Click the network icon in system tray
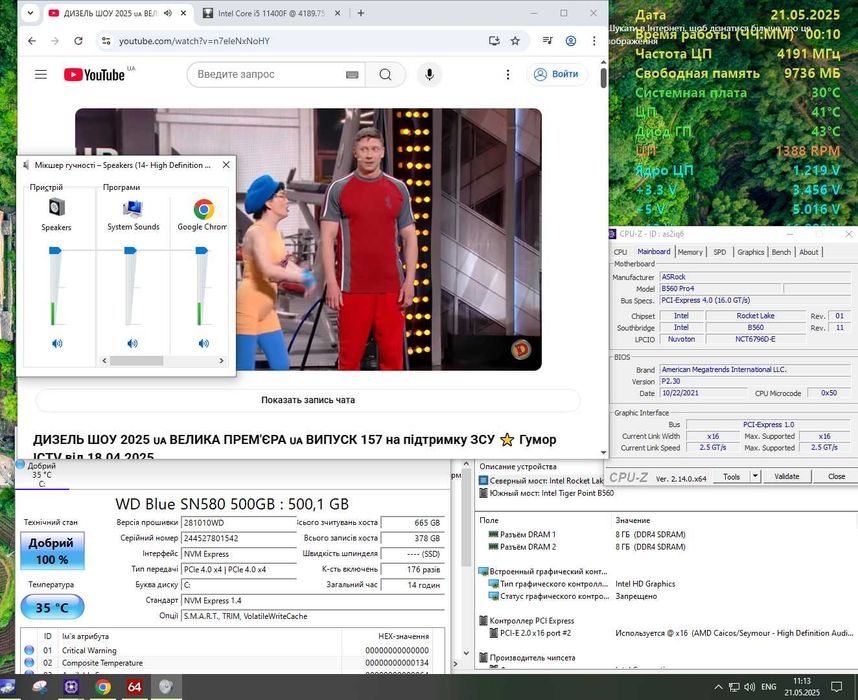This screenshot has height=700, width=858. 734,687
